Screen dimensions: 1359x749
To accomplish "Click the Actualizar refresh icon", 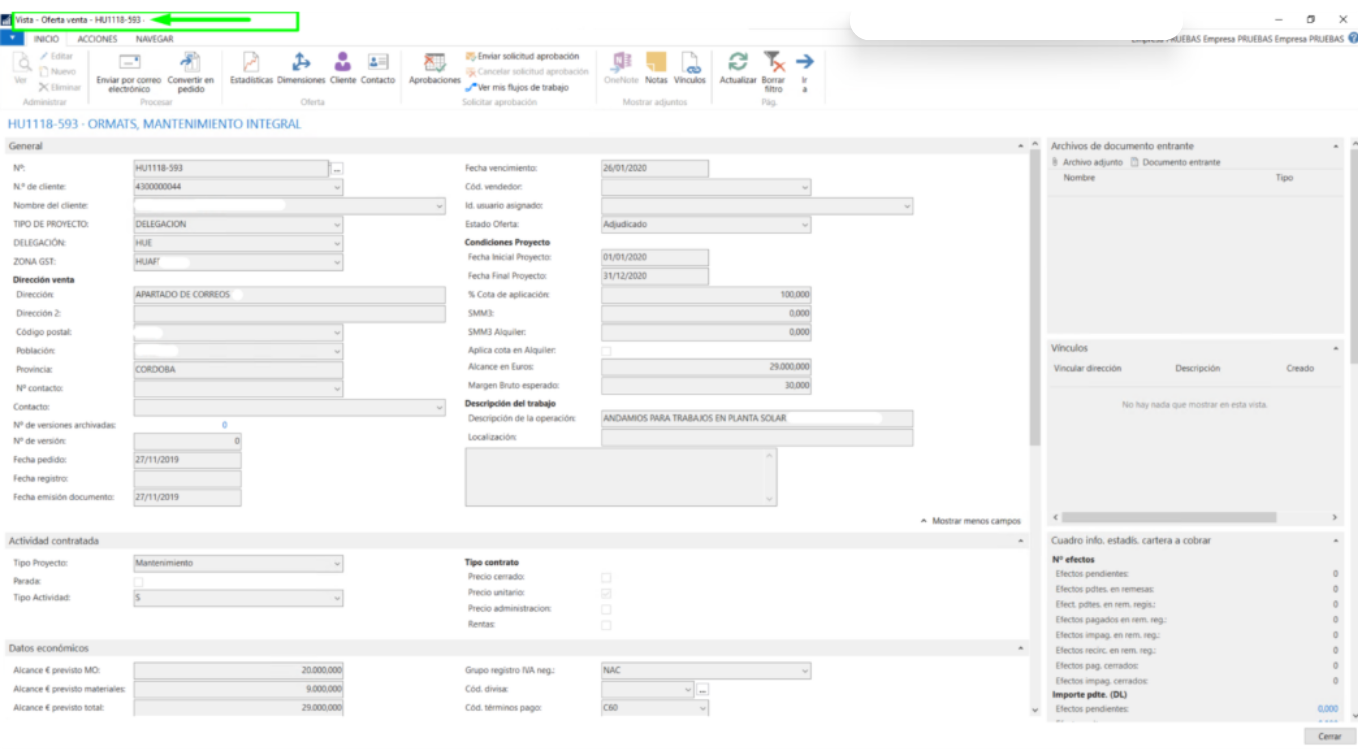I will pos(738,62).
